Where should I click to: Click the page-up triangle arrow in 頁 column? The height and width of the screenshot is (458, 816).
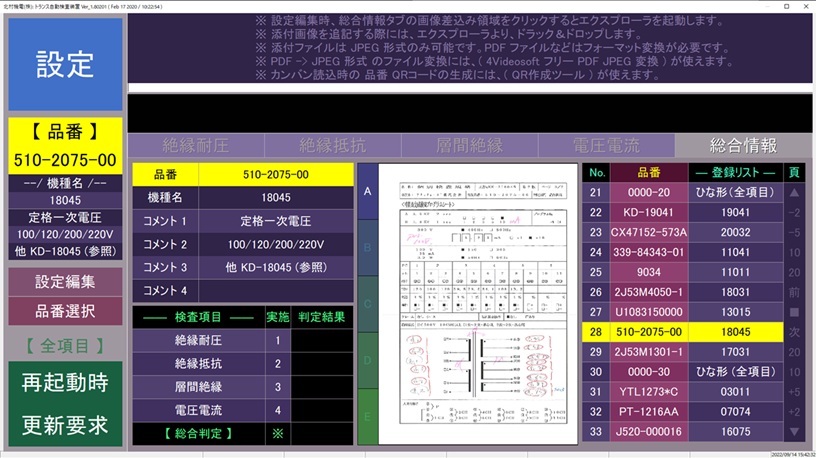click(795, 192)
